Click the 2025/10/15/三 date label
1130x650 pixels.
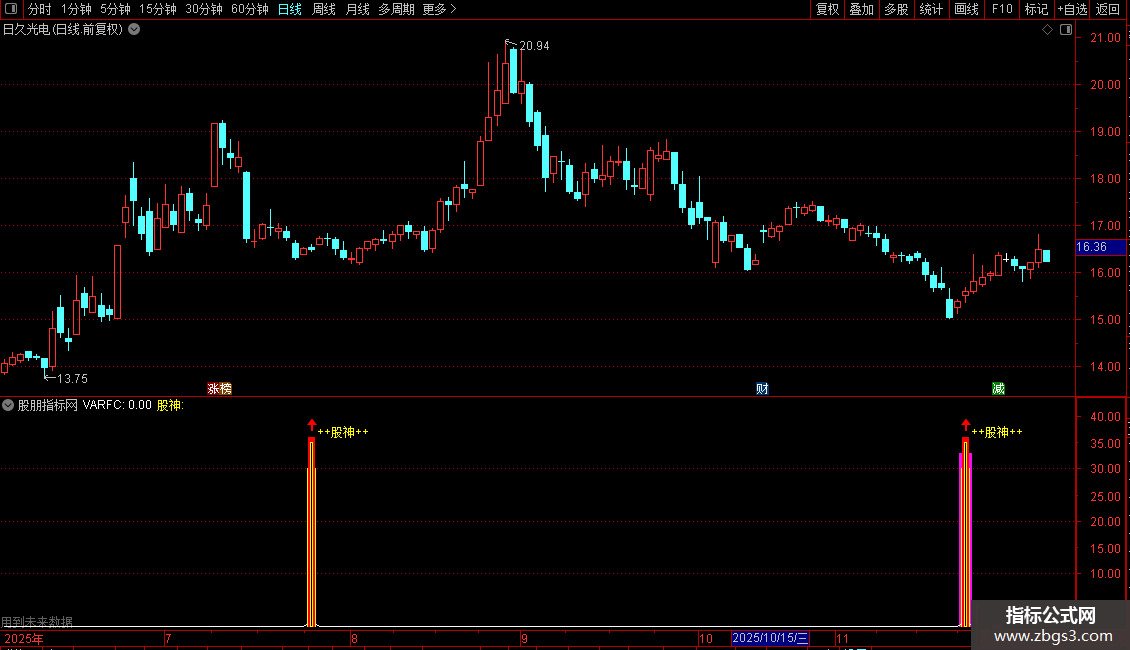(770, 638)
